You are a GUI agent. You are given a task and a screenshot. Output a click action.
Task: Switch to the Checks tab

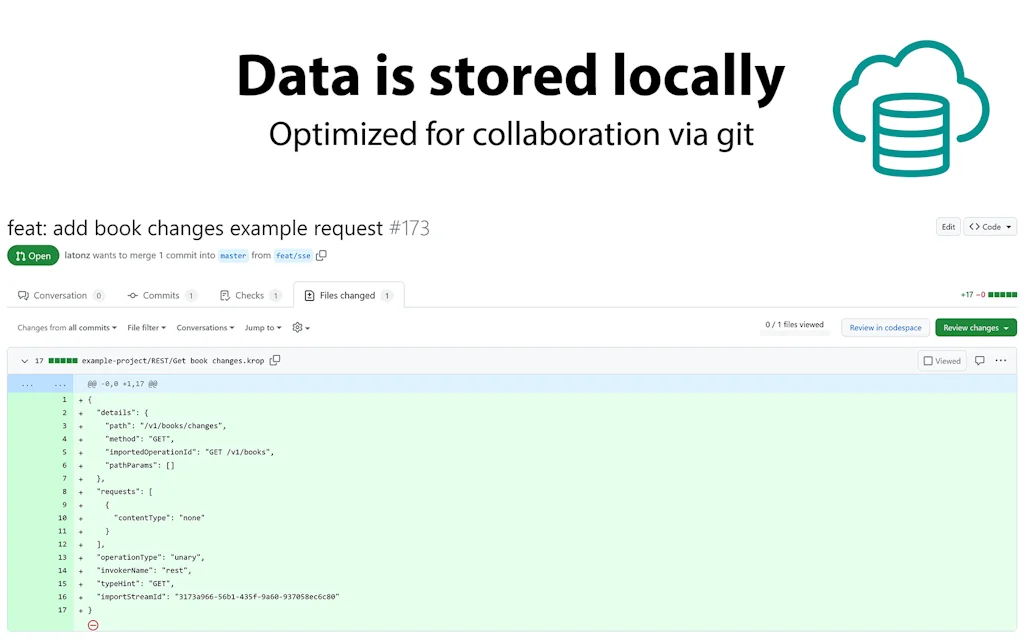point(250,295)
